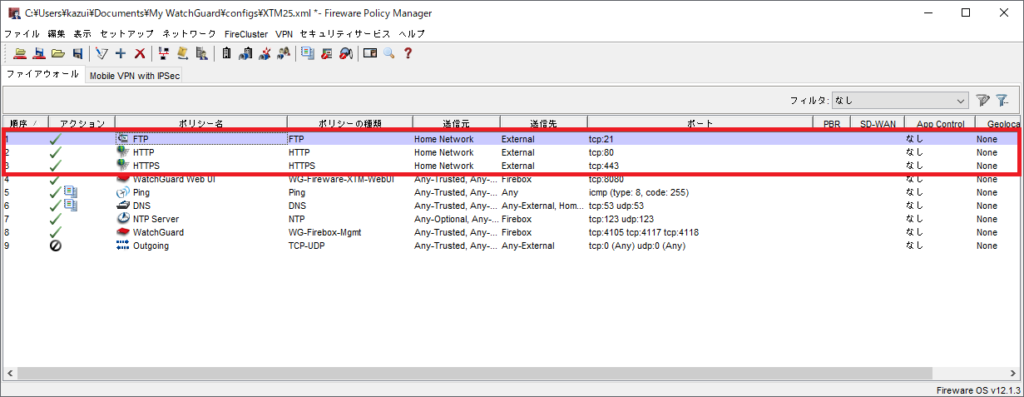Viewport: 1024px width, 397px height.
Task: Click the WG-Firebox-Mgmt policy type cell
Action: coord(326,232)
